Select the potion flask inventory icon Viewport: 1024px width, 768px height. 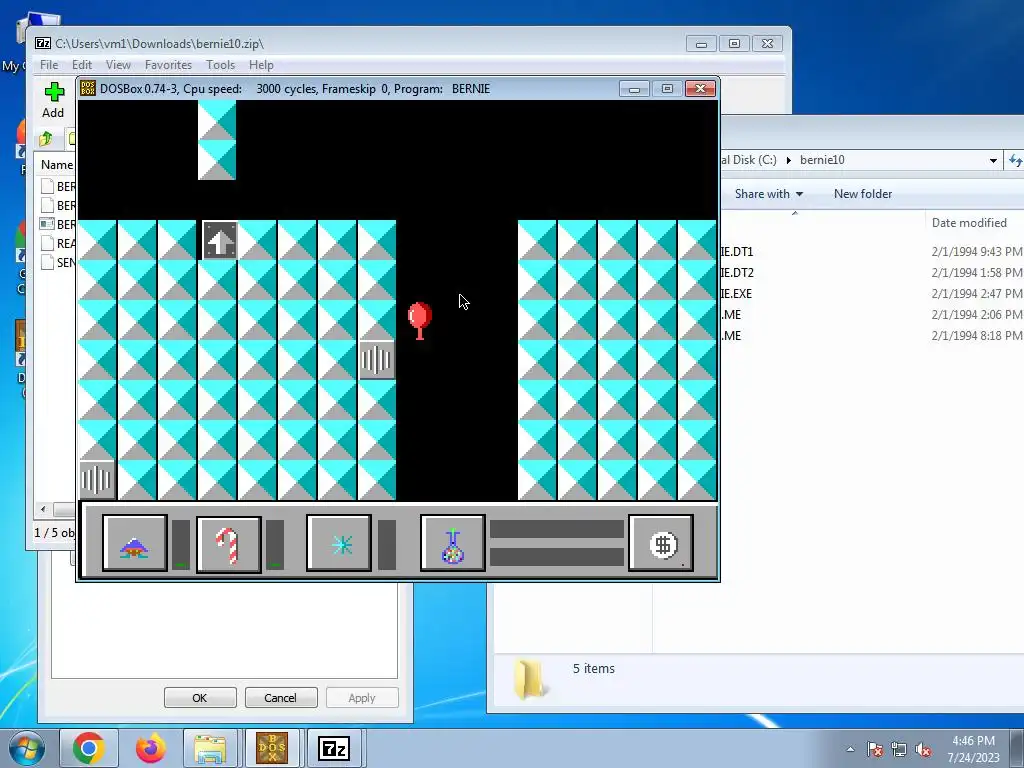(453, 543)
